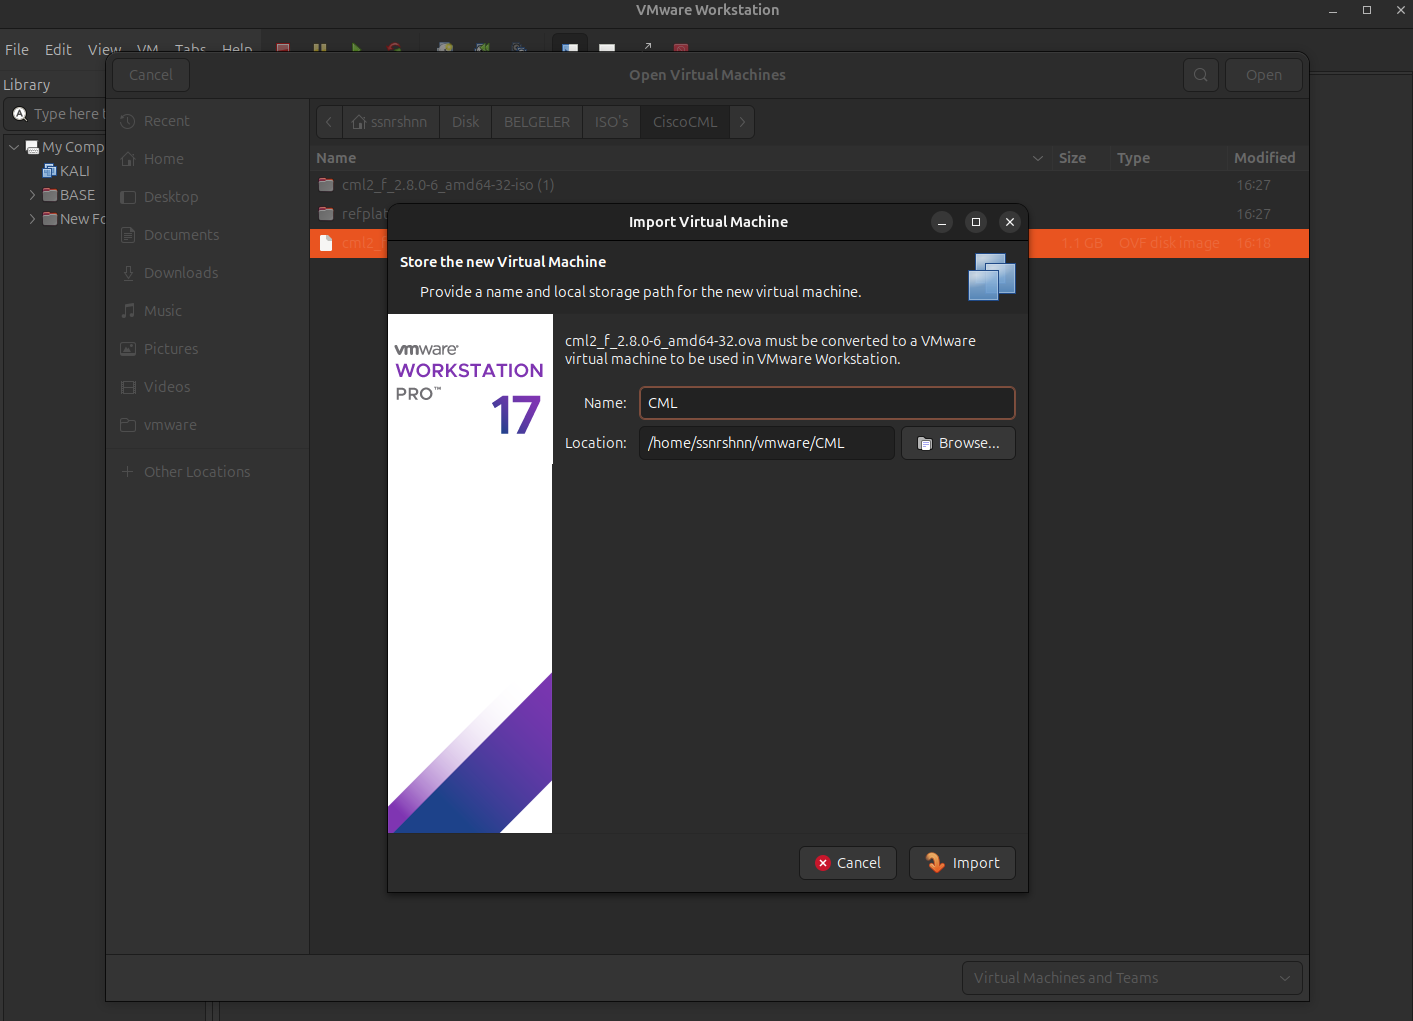Screen dimensions: 1413x1021
Task: Click the Browse button for storage location
Action: pos(958,443)
